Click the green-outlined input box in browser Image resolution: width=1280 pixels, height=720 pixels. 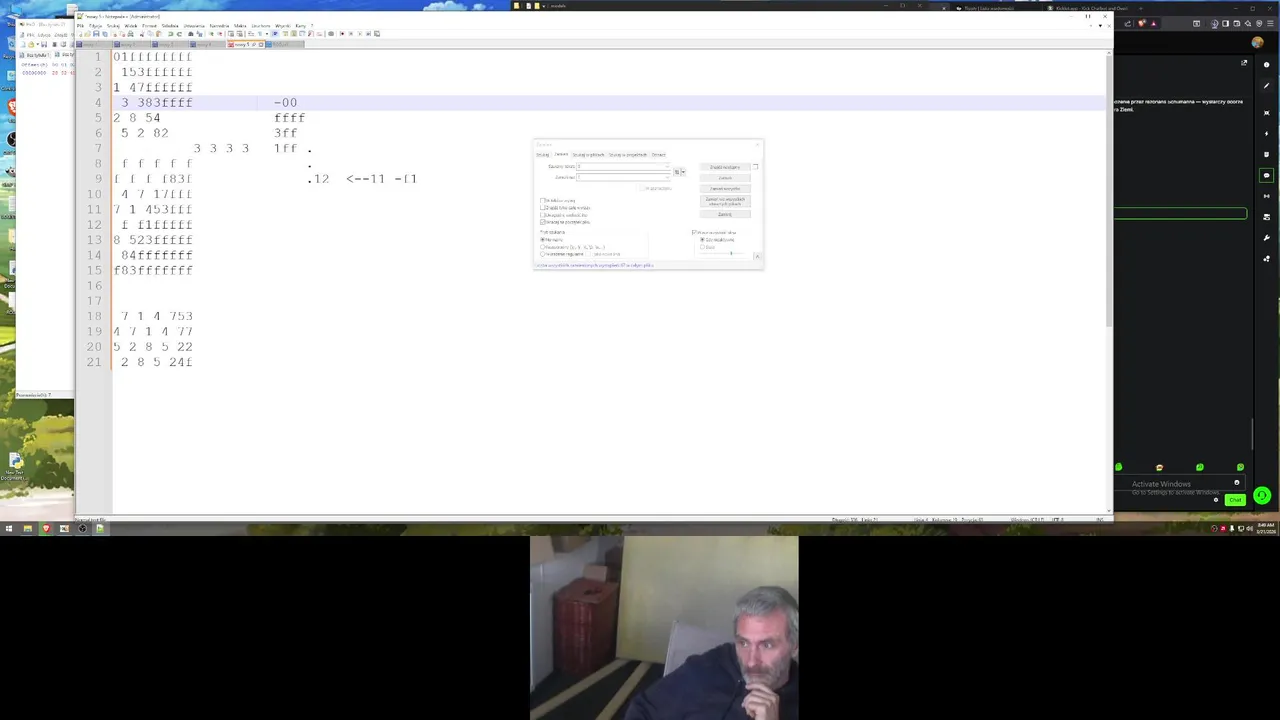click(x=1181, y=214)
